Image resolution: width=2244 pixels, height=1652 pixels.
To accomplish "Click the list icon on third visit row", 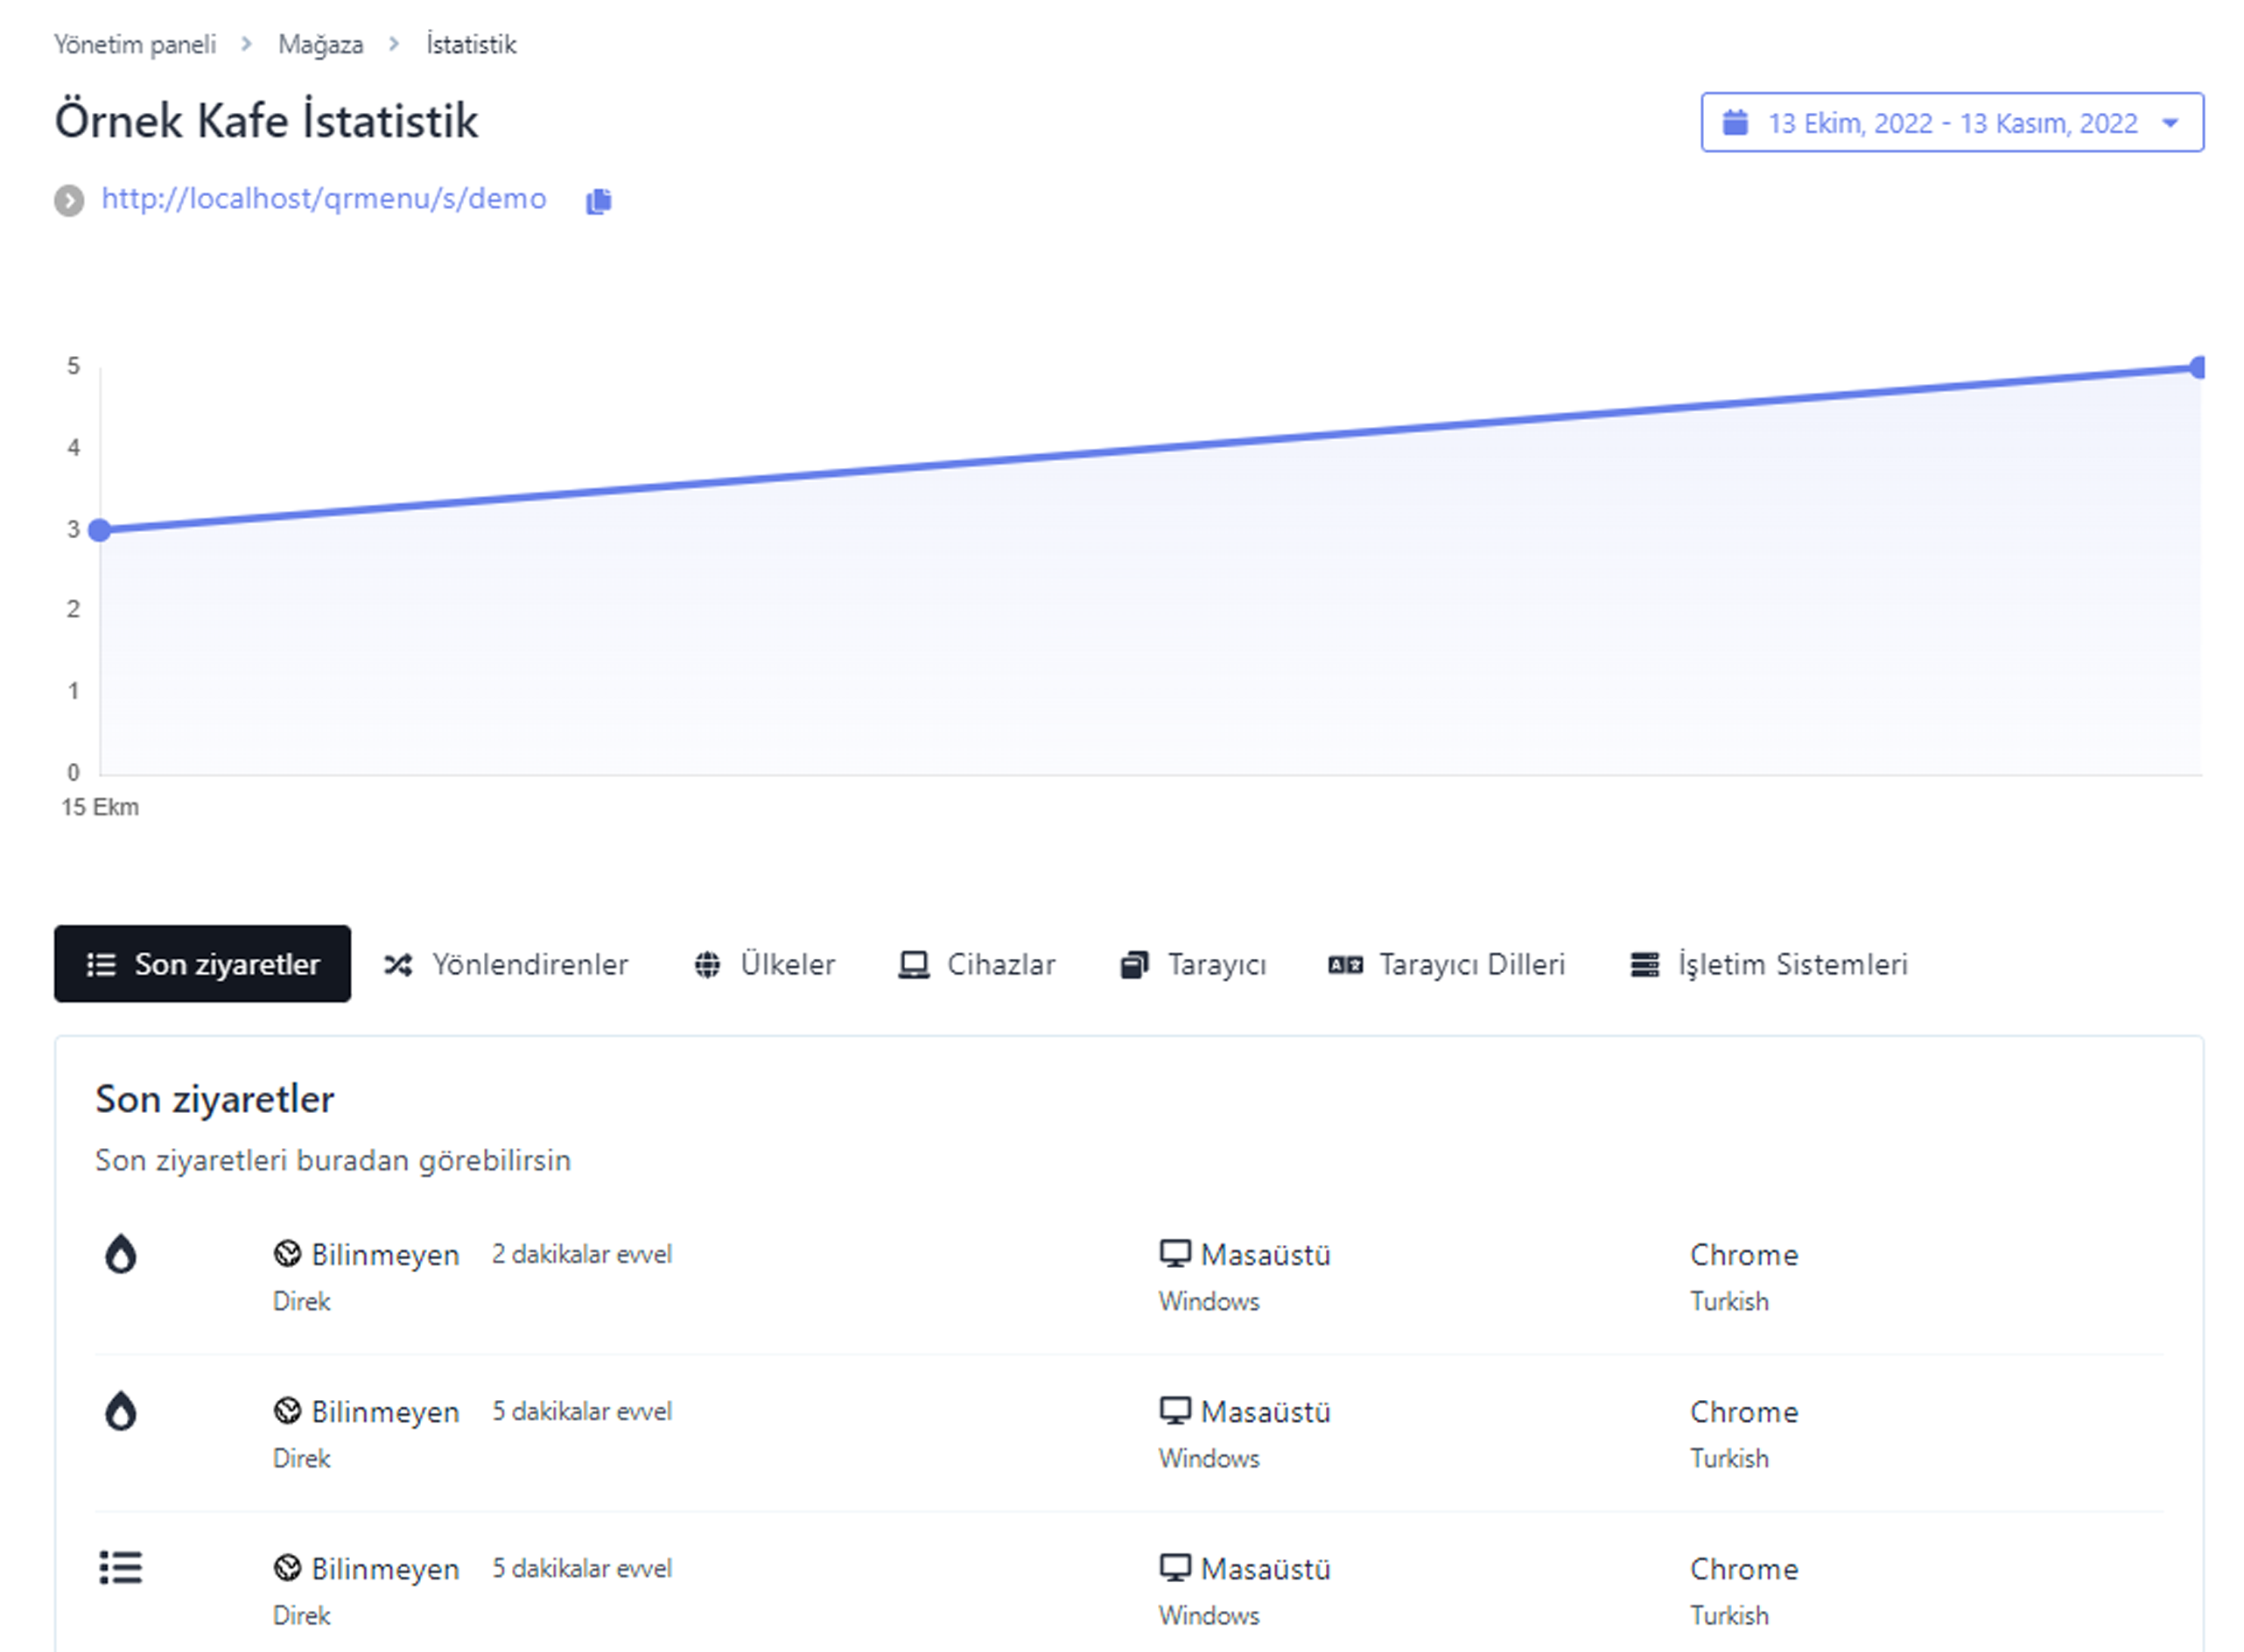I will 120,1567.
